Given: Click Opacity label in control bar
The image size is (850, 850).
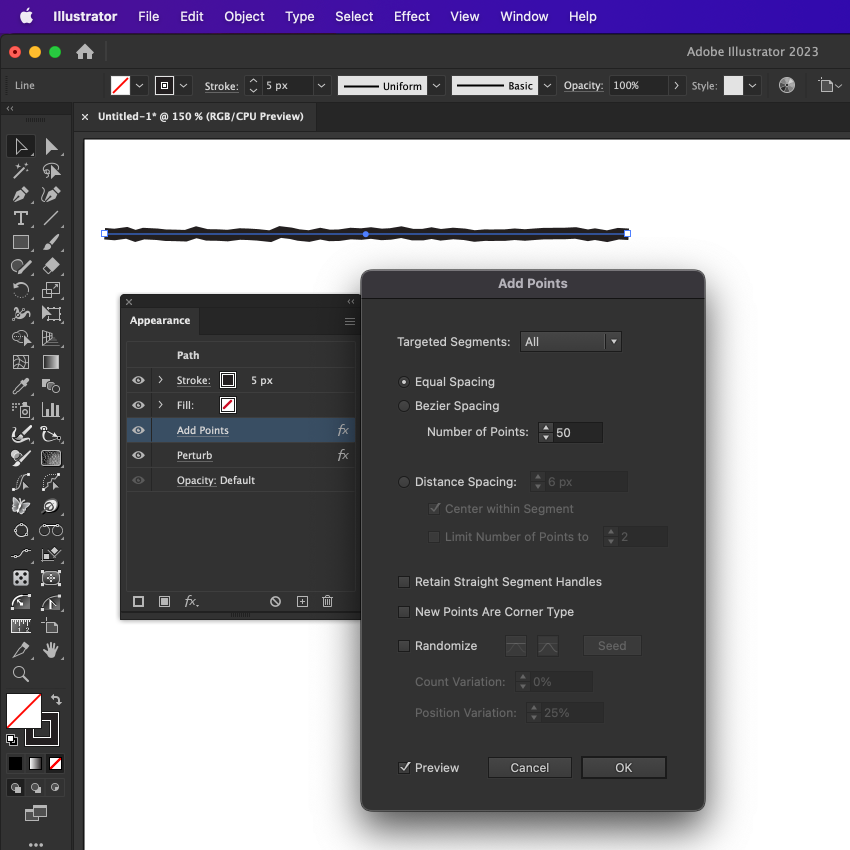Looking at the screenshot, I should tap(583, 86).
